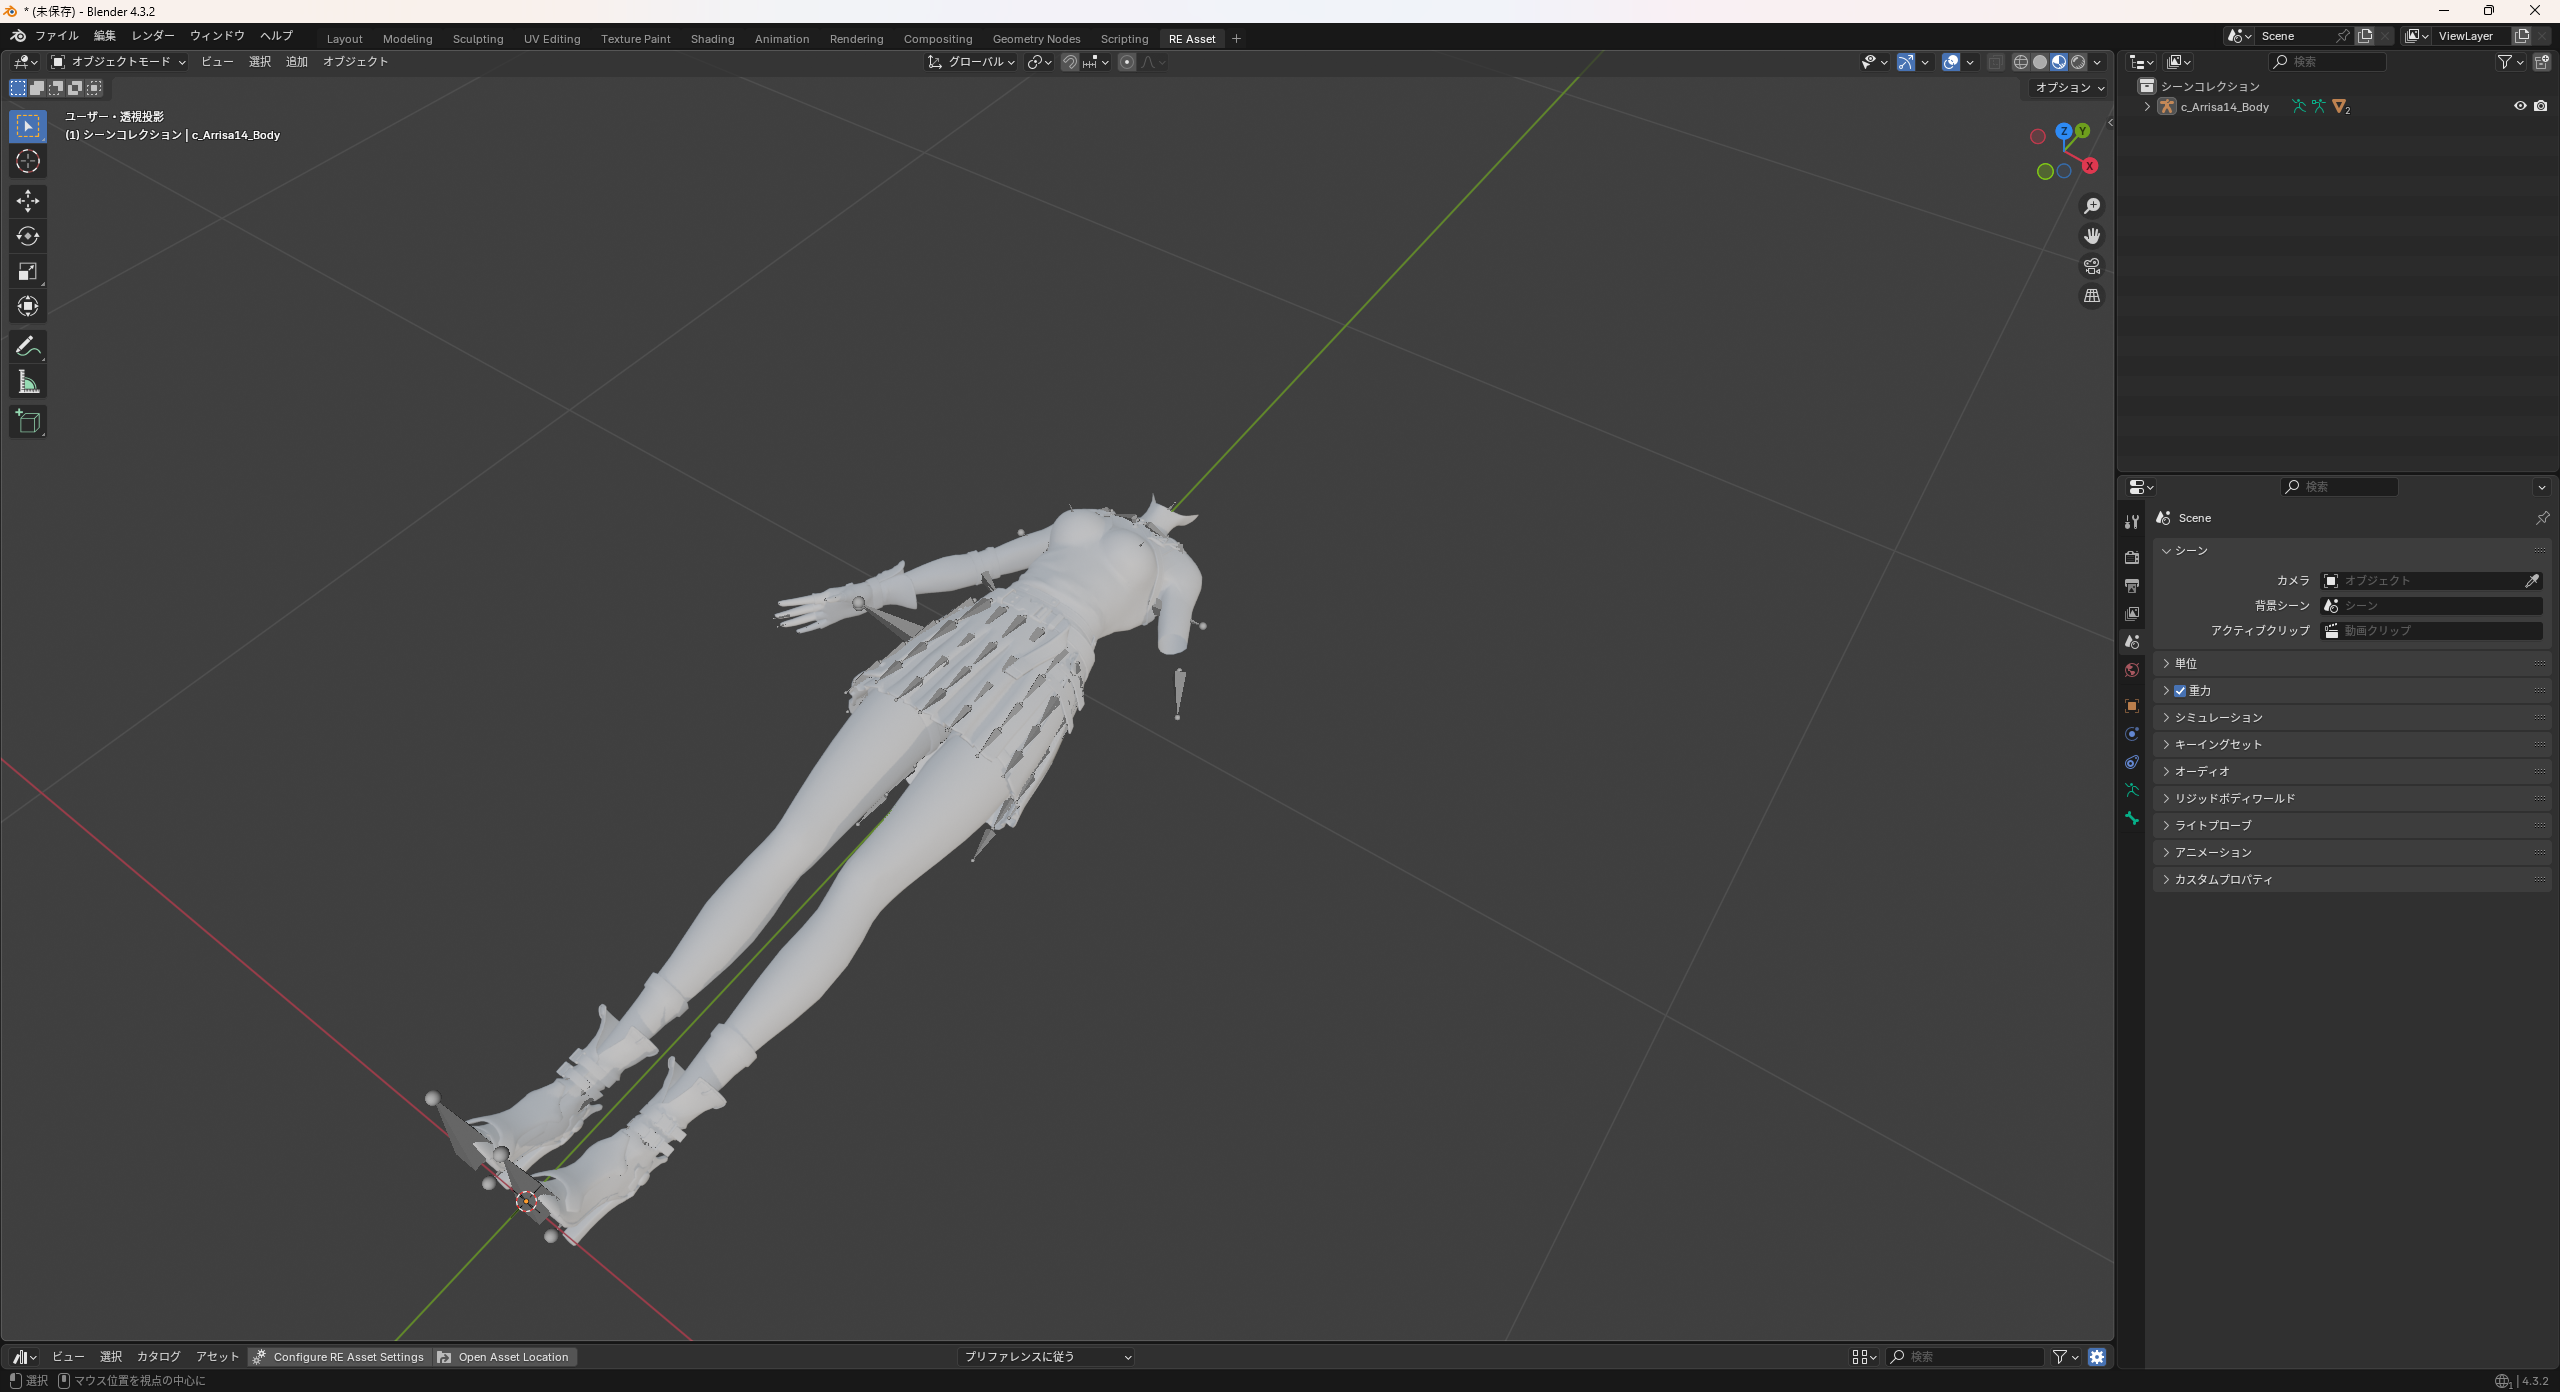Select the Rotate tool
2560x1392 pixels.
tap(28, 236)
